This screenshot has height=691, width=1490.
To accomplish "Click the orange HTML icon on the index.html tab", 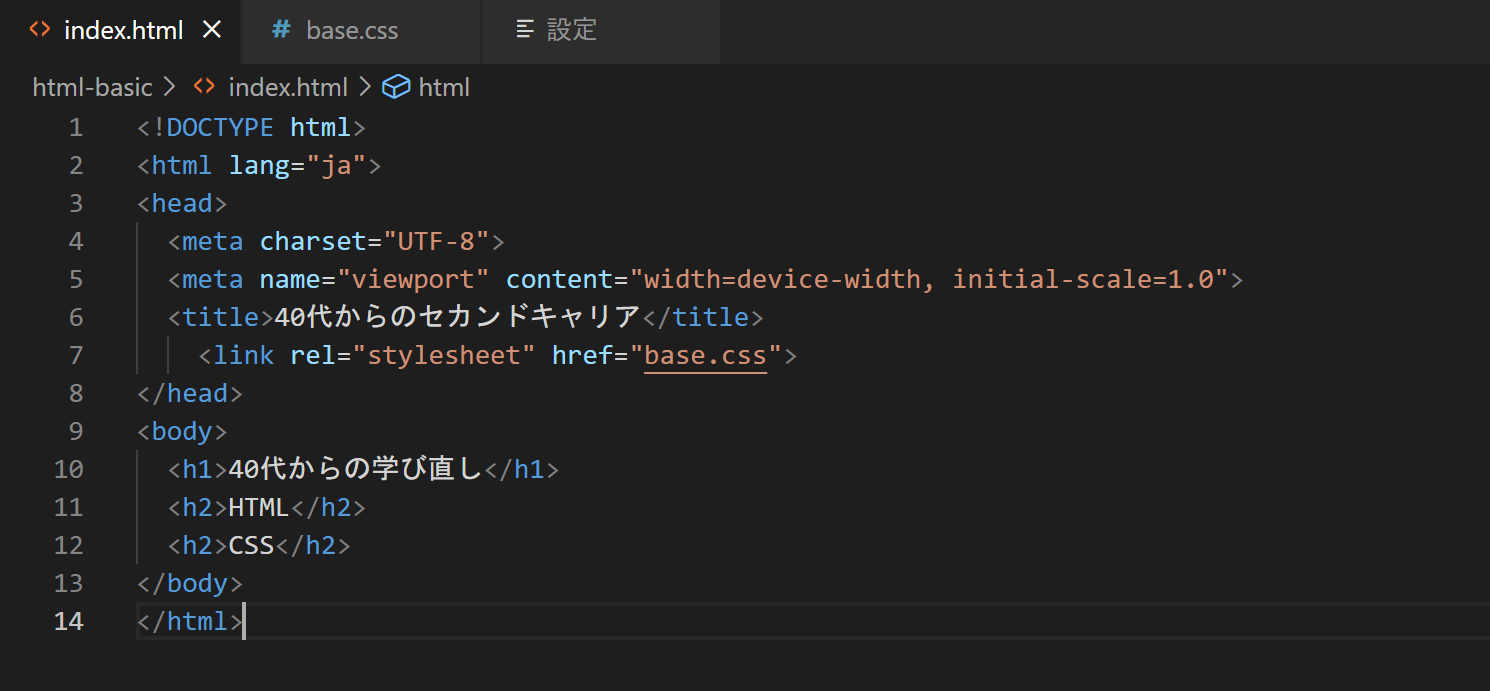I will (x=39, y=30).
